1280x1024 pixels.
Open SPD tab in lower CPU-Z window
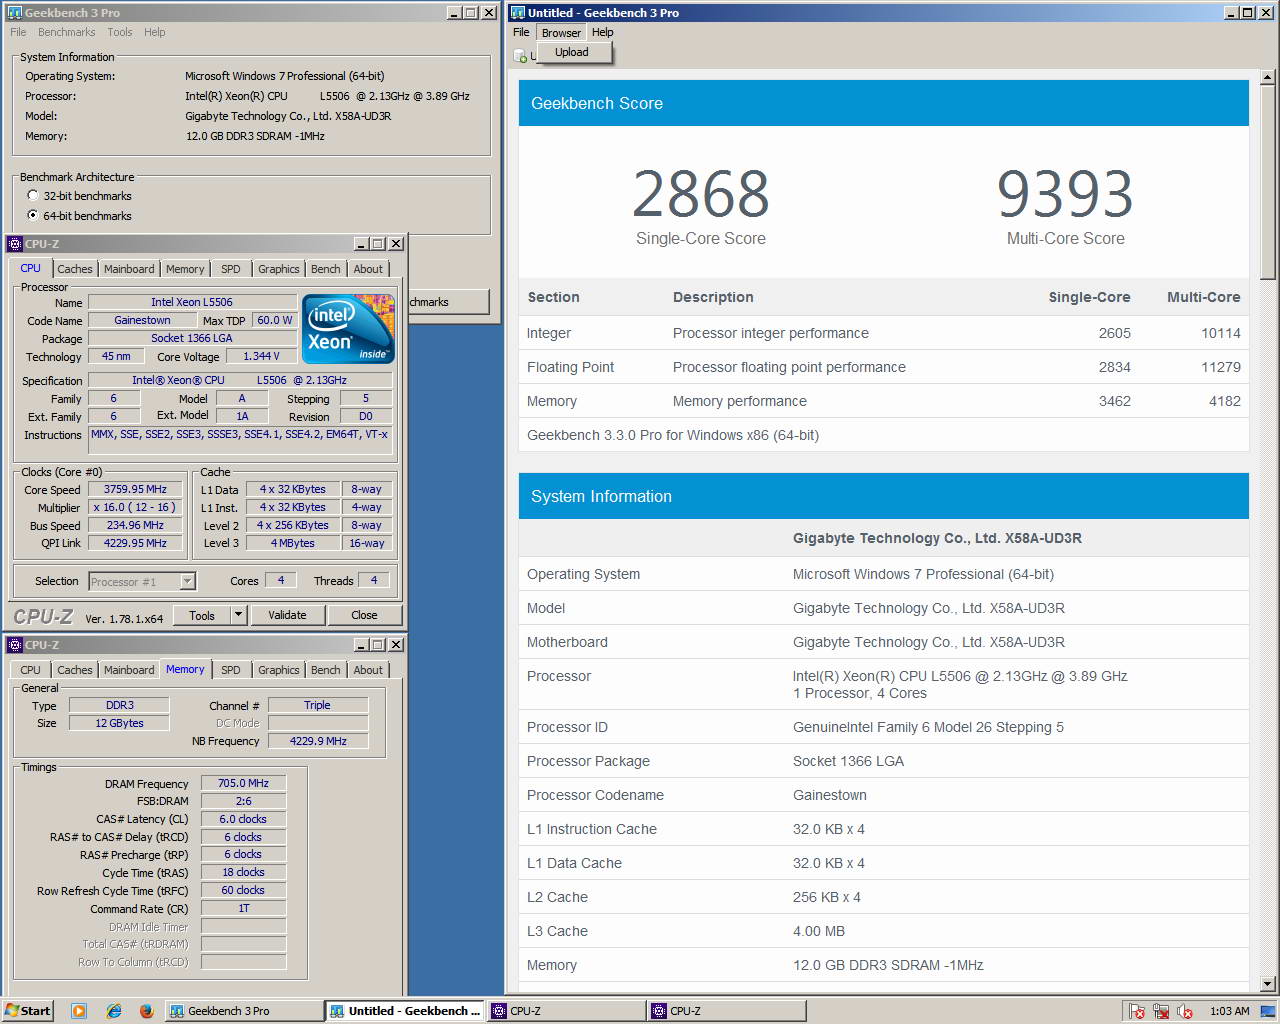(231, 670)
